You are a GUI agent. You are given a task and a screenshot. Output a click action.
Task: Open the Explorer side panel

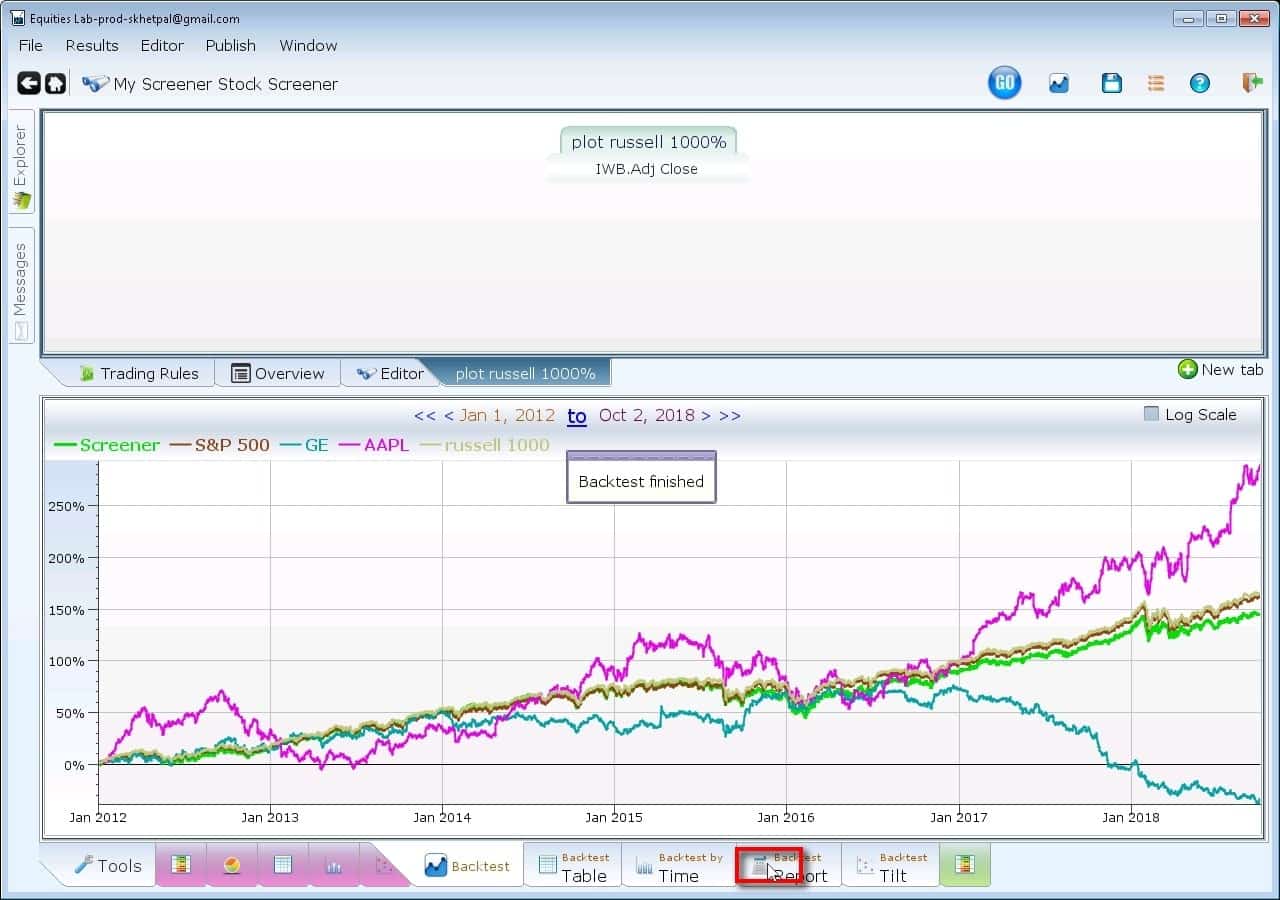click(21, 162)
